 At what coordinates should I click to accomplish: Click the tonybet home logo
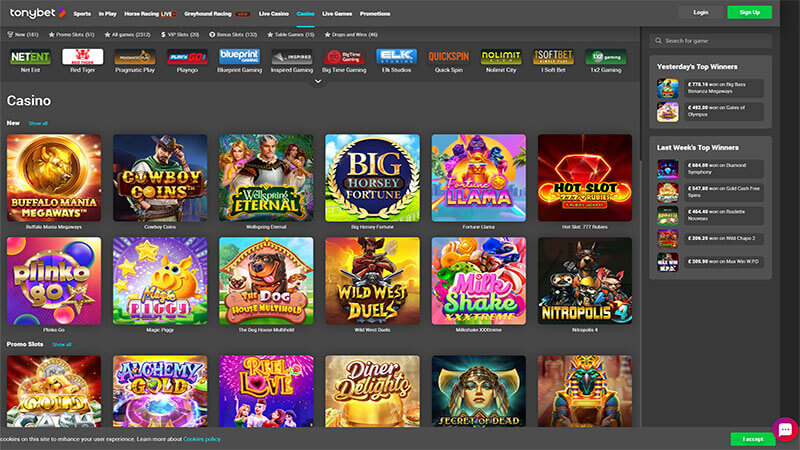coord(33,13)
